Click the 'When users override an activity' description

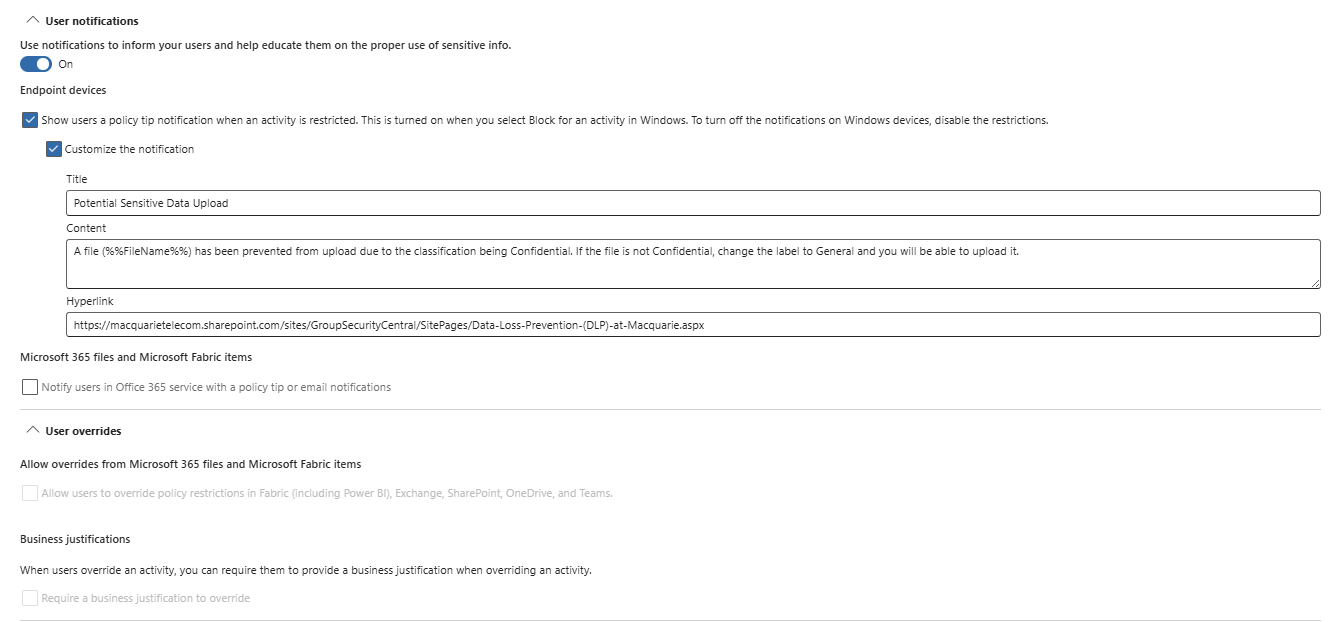[x=306, y=570]
